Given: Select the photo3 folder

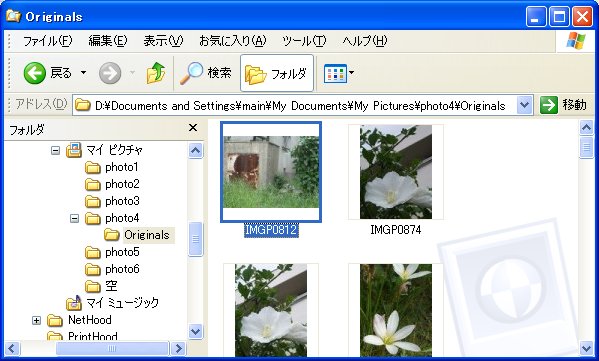Looking at the screenshot, I should point(112,201).
